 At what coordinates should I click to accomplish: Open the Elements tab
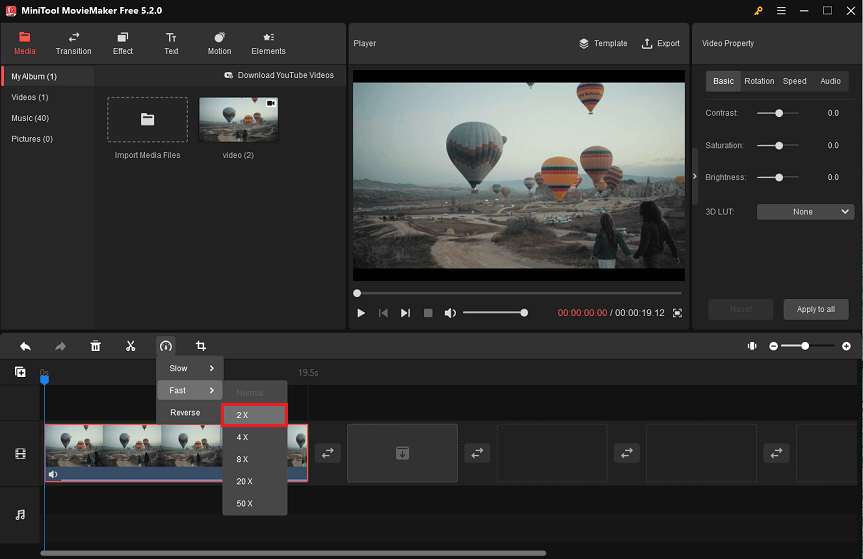[x=269, y=43]
